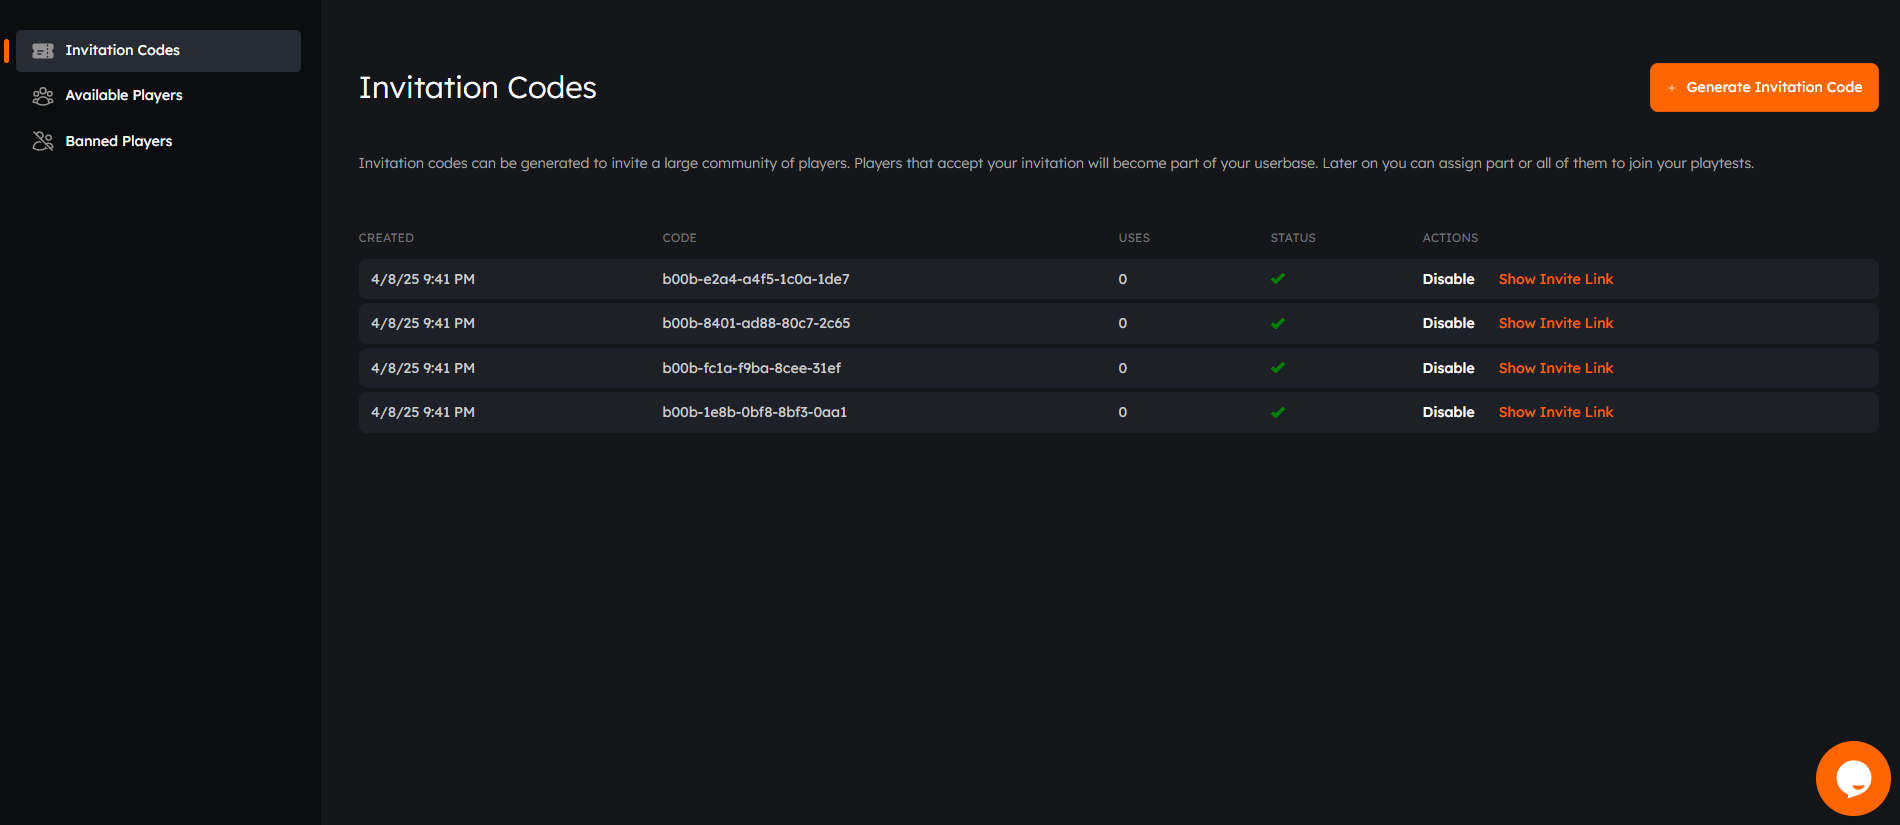1900x825 pixels.
Task: Click the green status check for code b00b-fc1a
Action: click(1278, 368)
